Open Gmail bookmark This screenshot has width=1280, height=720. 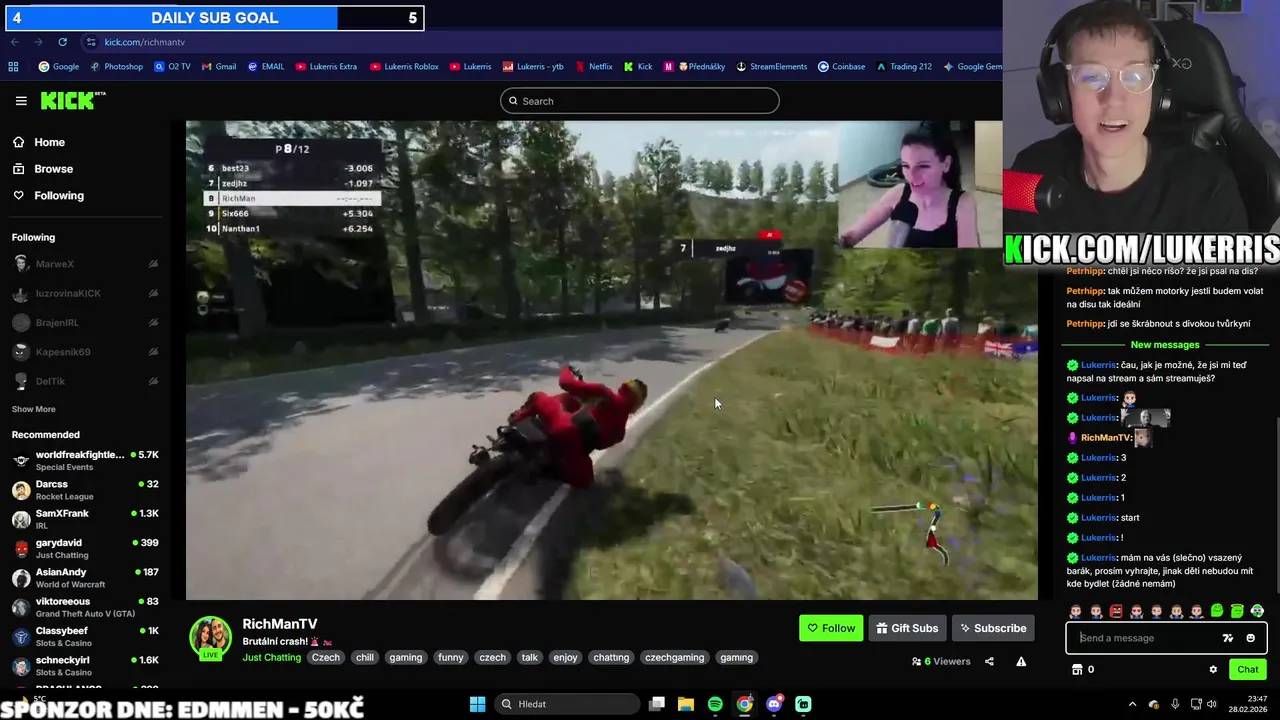point(219,67)
